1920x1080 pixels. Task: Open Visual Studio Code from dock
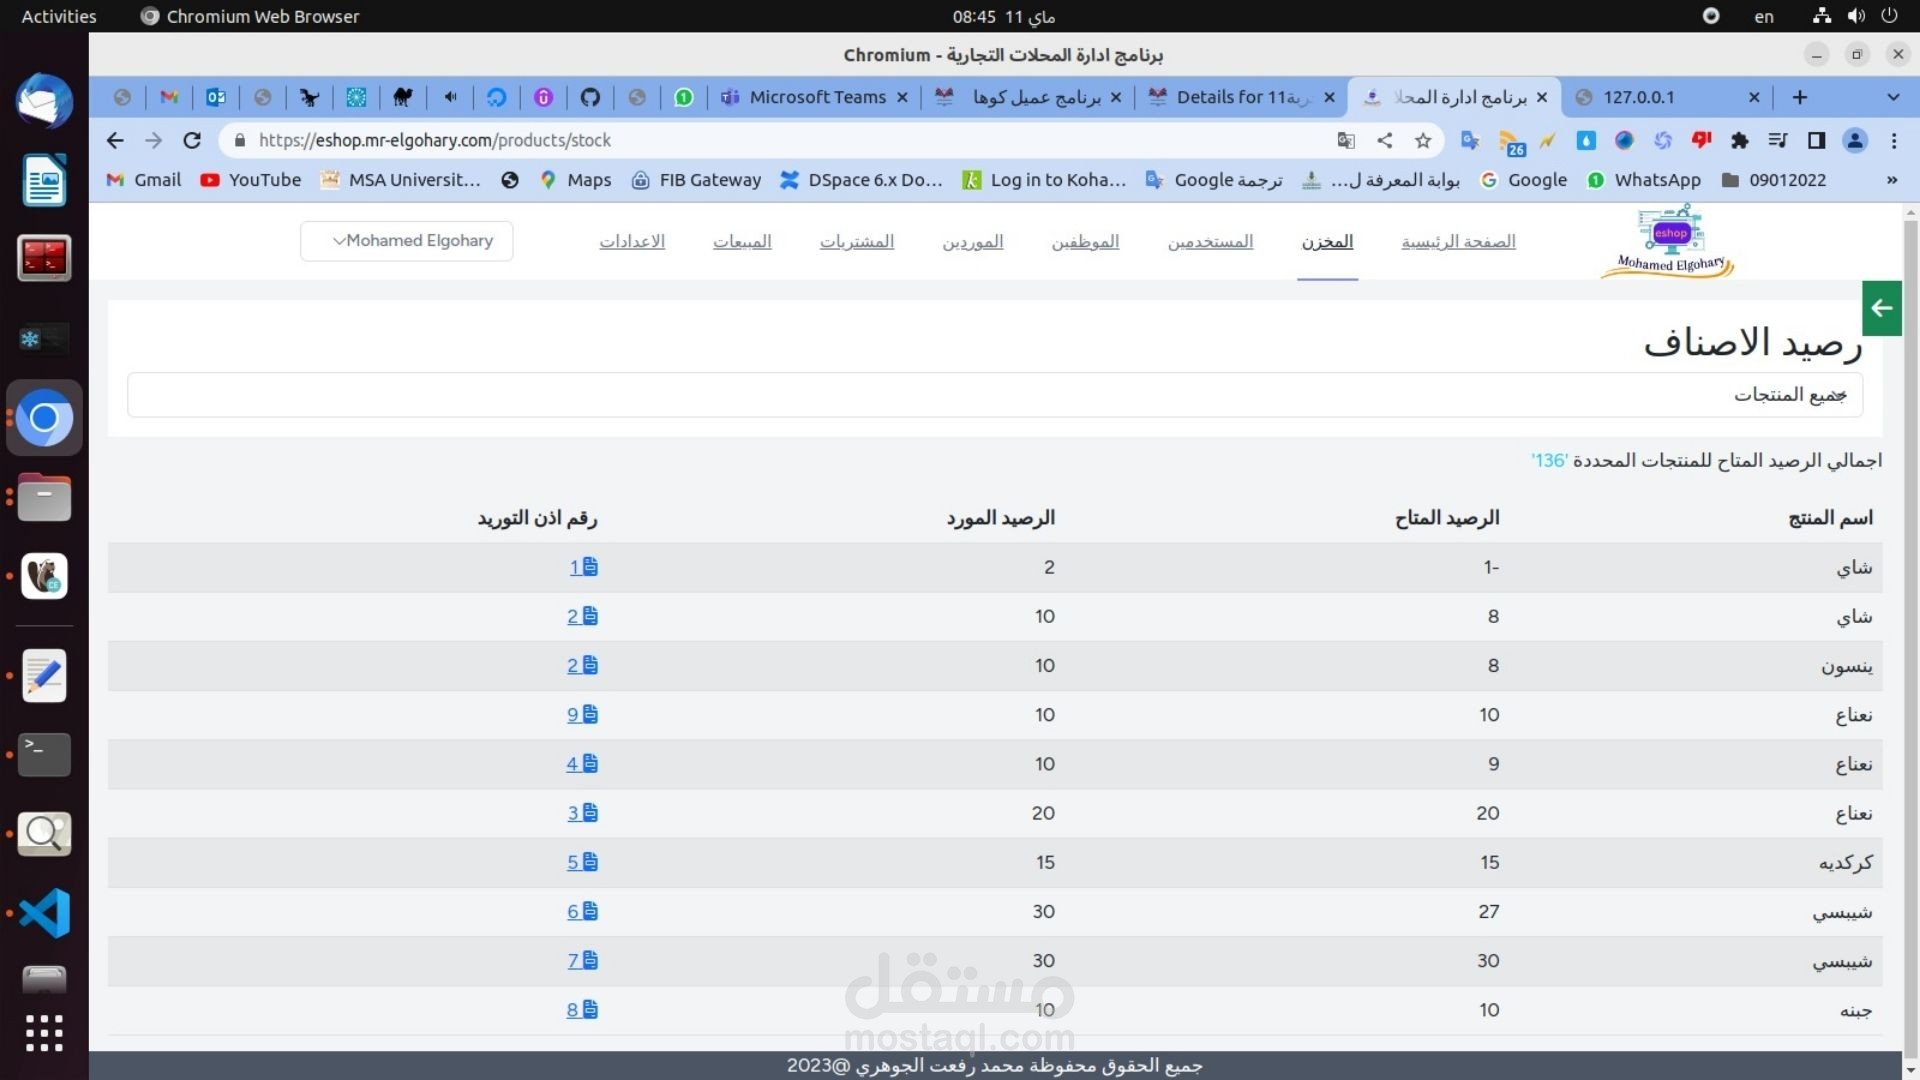(x=44, y=912)
